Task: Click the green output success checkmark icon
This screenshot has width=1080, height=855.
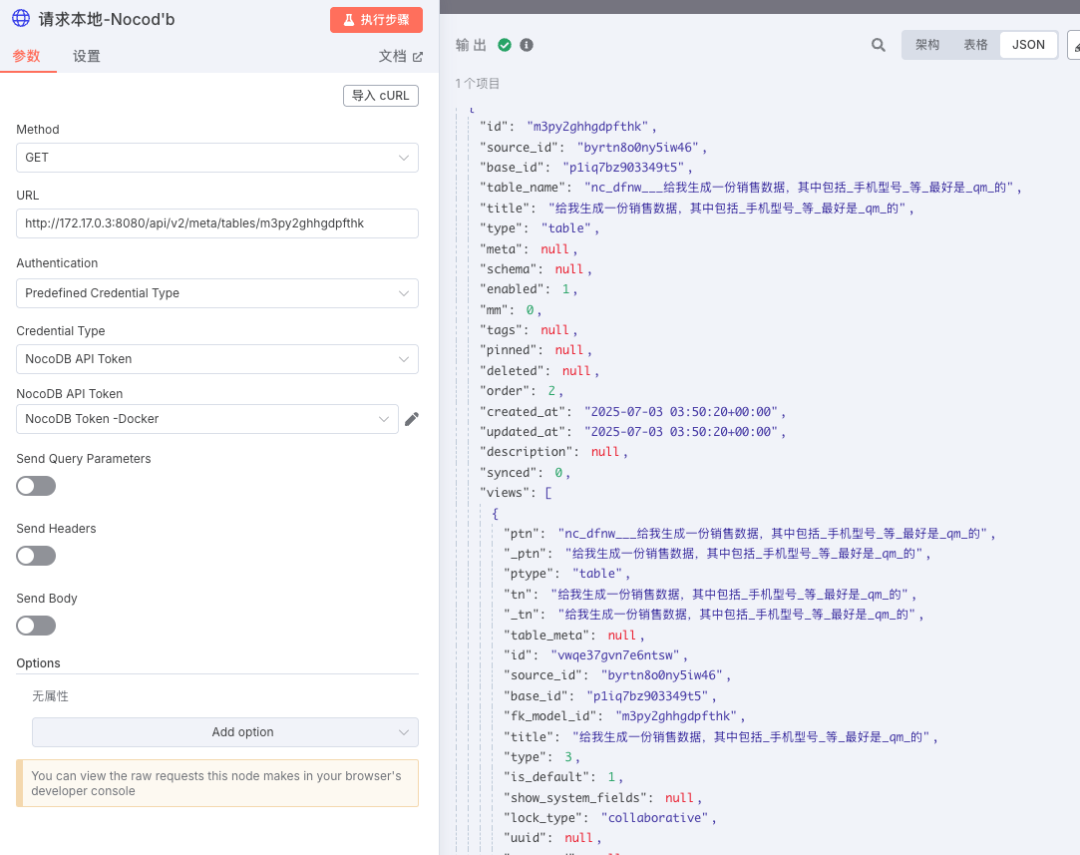Action: (x=505, y=45)
